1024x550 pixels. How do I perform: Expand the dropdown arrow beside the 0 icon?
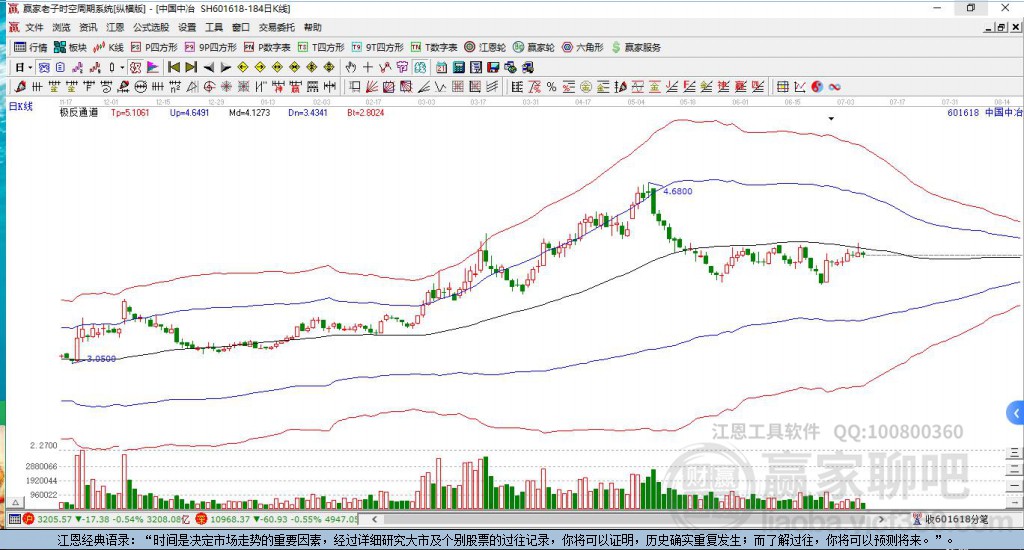(x=122, y=67)
